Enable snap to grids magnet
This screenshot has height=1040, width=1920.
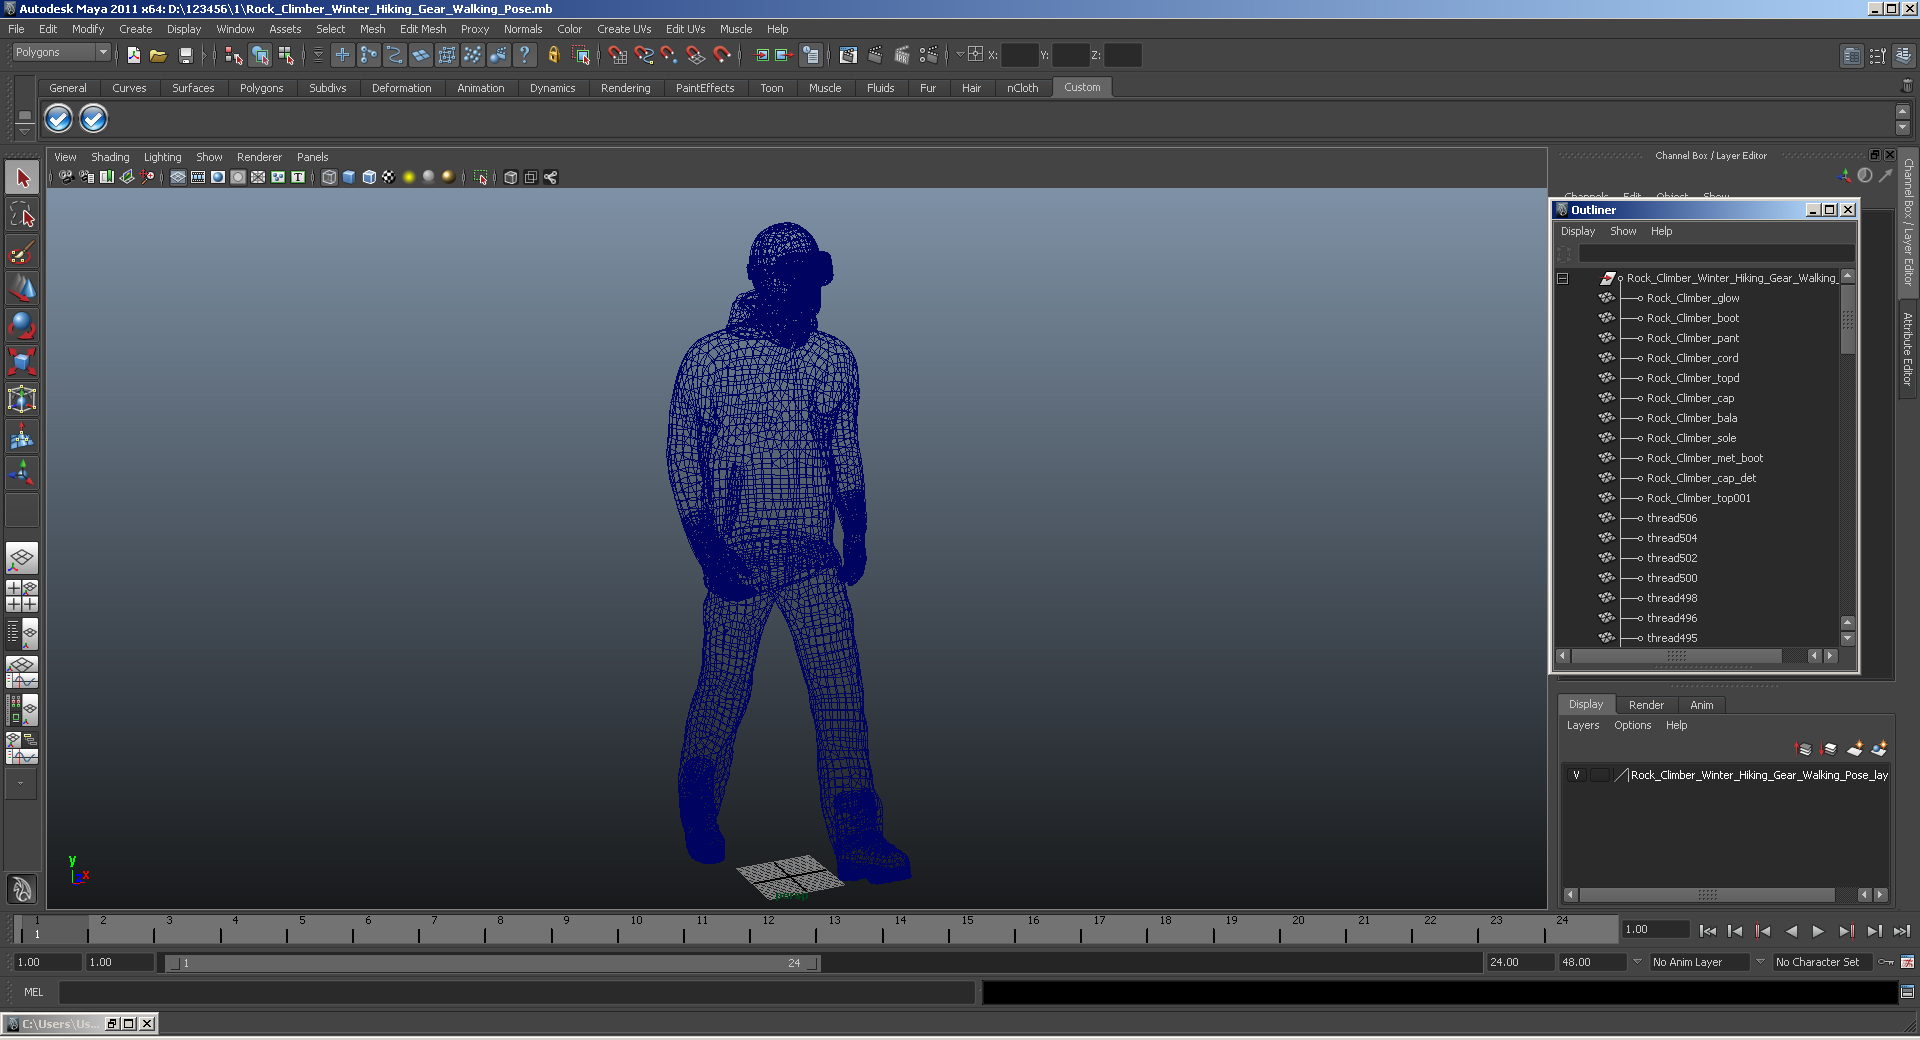tap(617, 55)
